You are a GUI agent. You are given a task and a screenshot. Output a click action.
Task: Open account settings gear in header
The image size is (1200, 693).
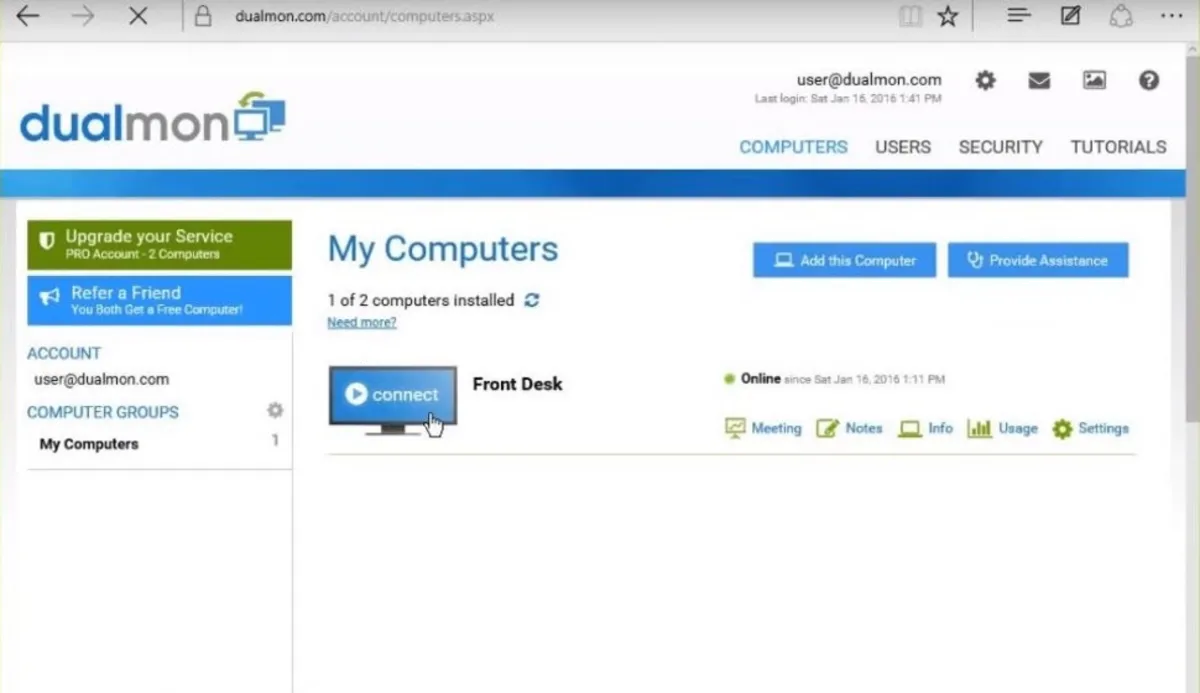pos(986,80)
